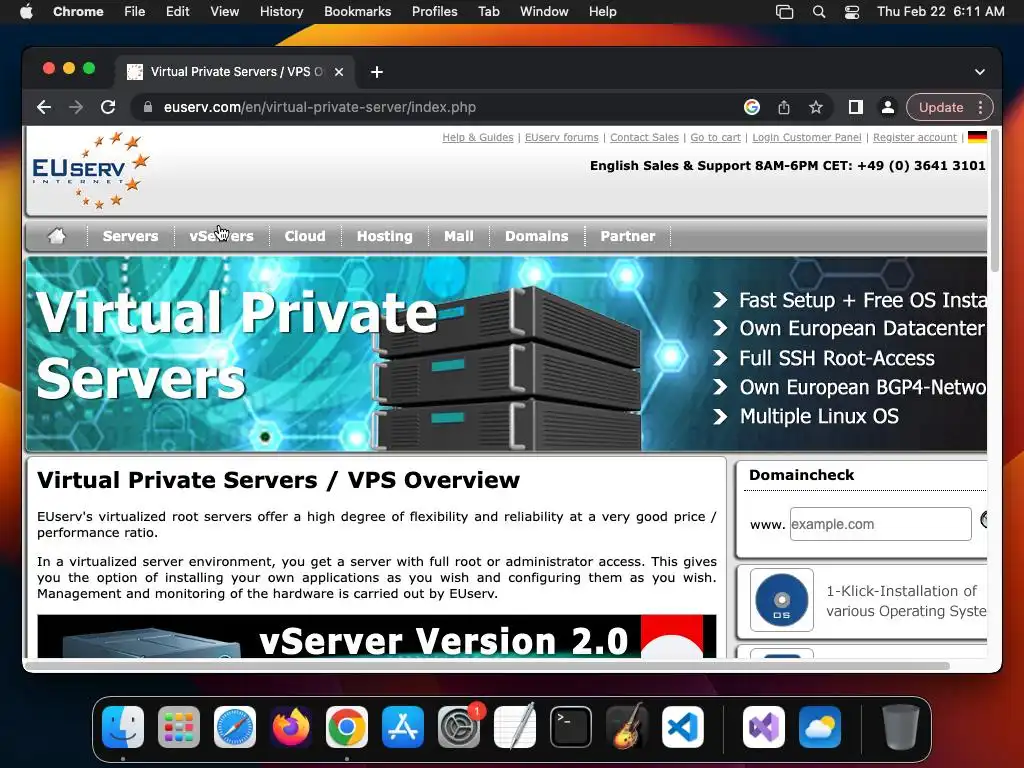
Task: Click the lock icon in address bar
Action: point(148,107)
